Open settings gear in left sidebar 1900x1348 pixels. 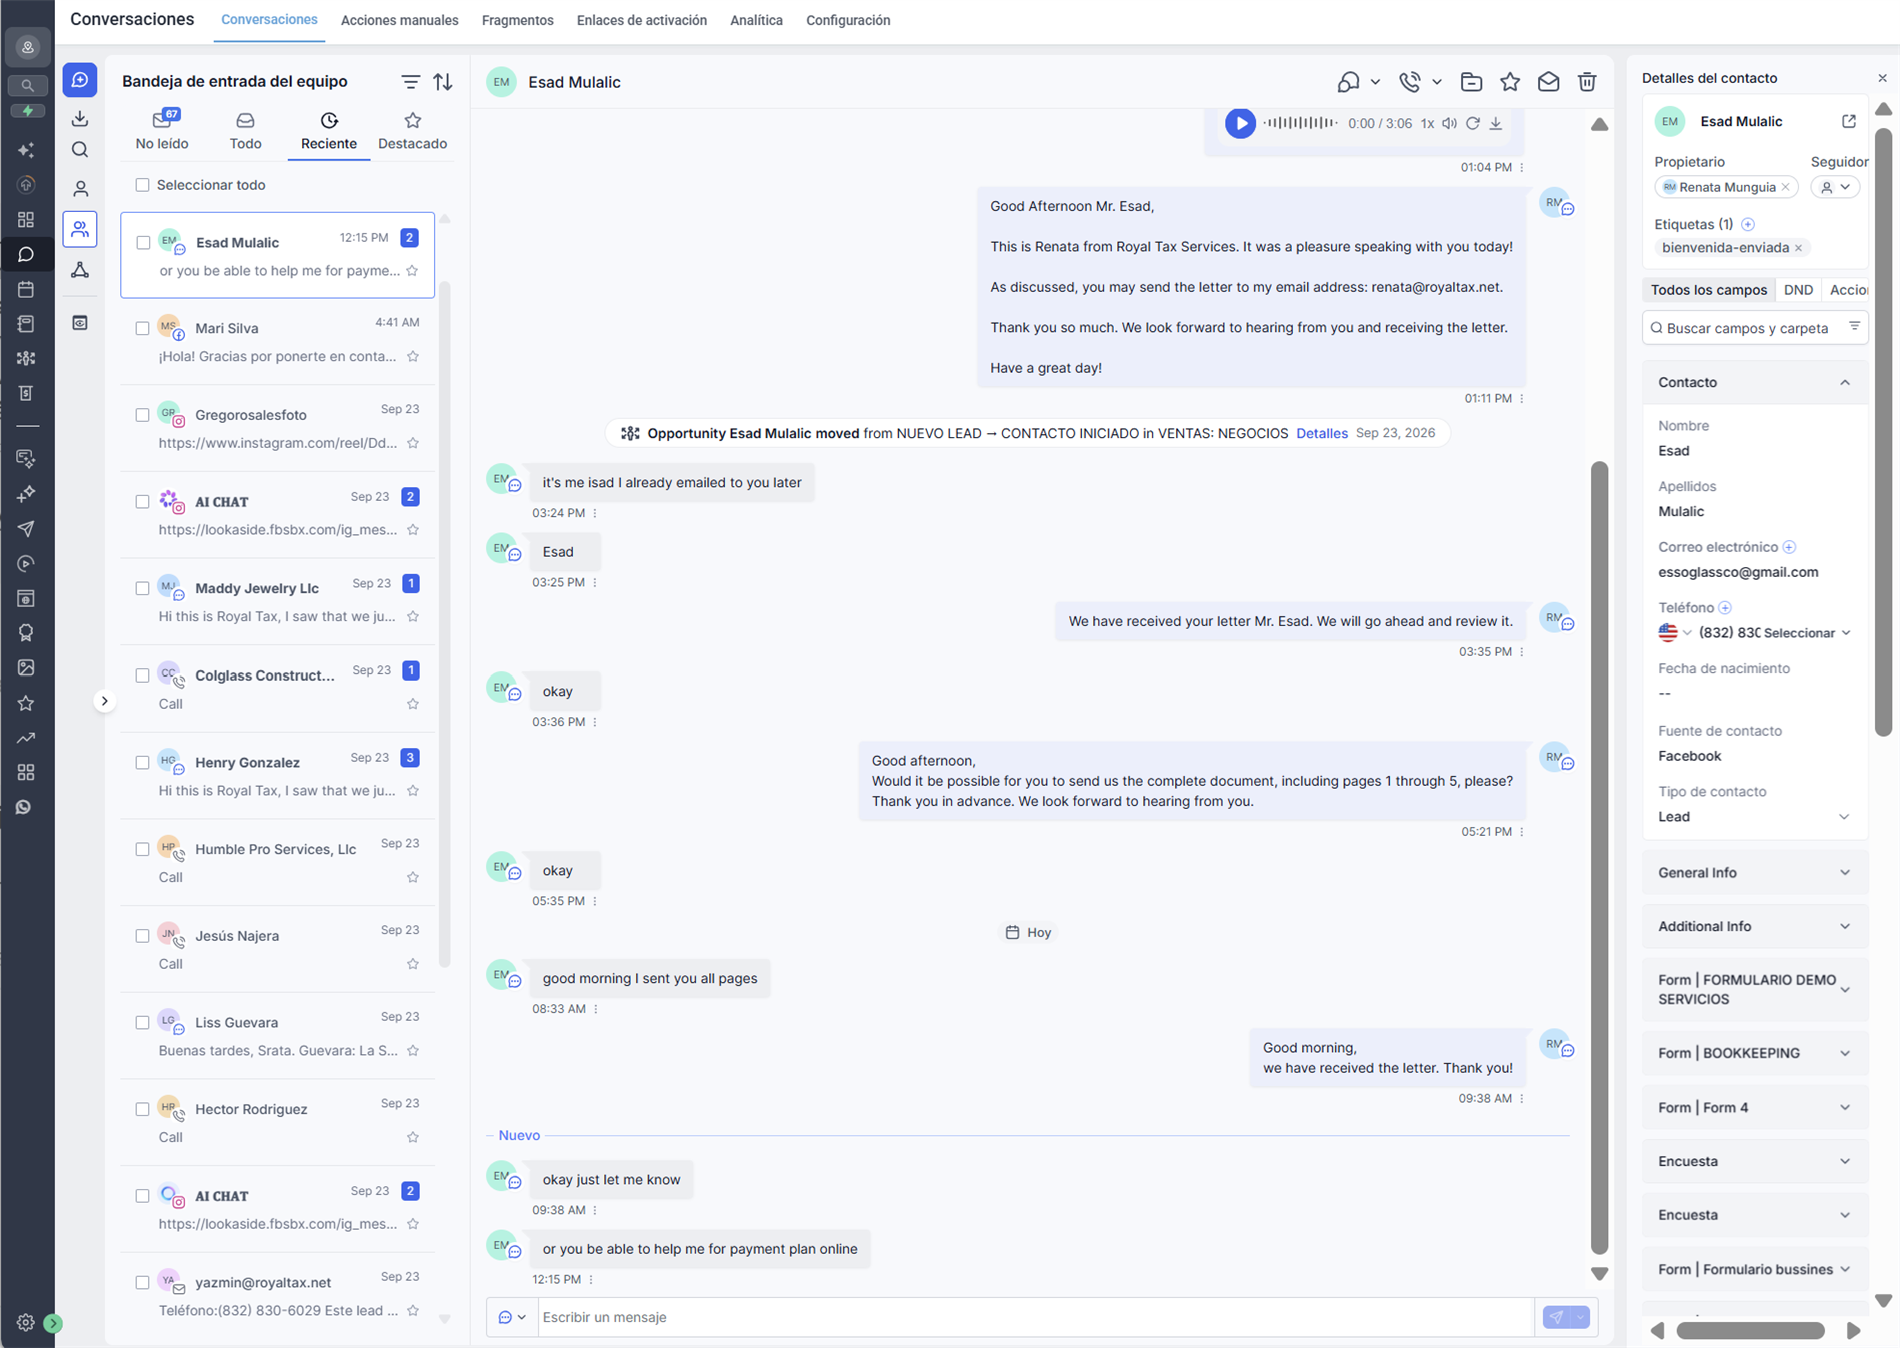pos(26,1322)
